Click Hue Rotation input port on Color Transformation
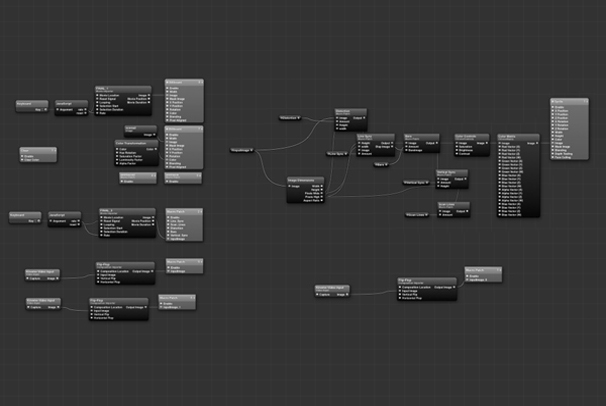The height and width of the screenshot is (406, 606). pyautogui.click(x=119, y=152)
